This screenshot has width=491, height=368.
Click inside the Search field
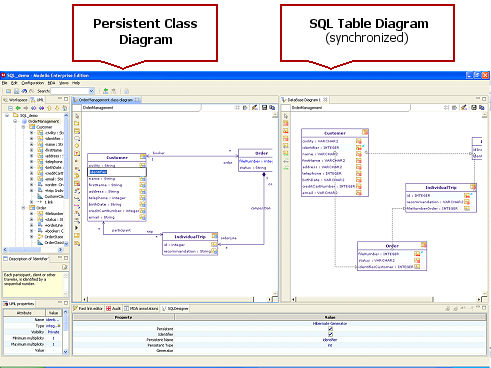click(x=69, y=91)
